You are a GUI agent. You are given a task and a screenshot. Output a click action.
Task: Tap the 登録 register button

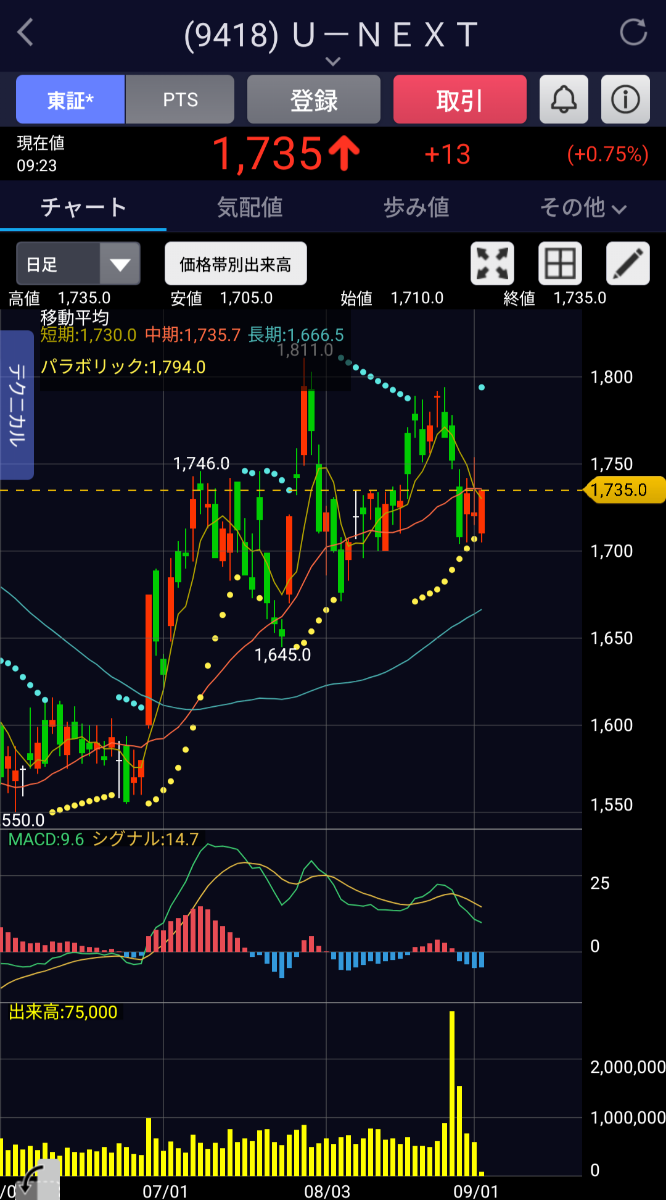coord(314,100)
